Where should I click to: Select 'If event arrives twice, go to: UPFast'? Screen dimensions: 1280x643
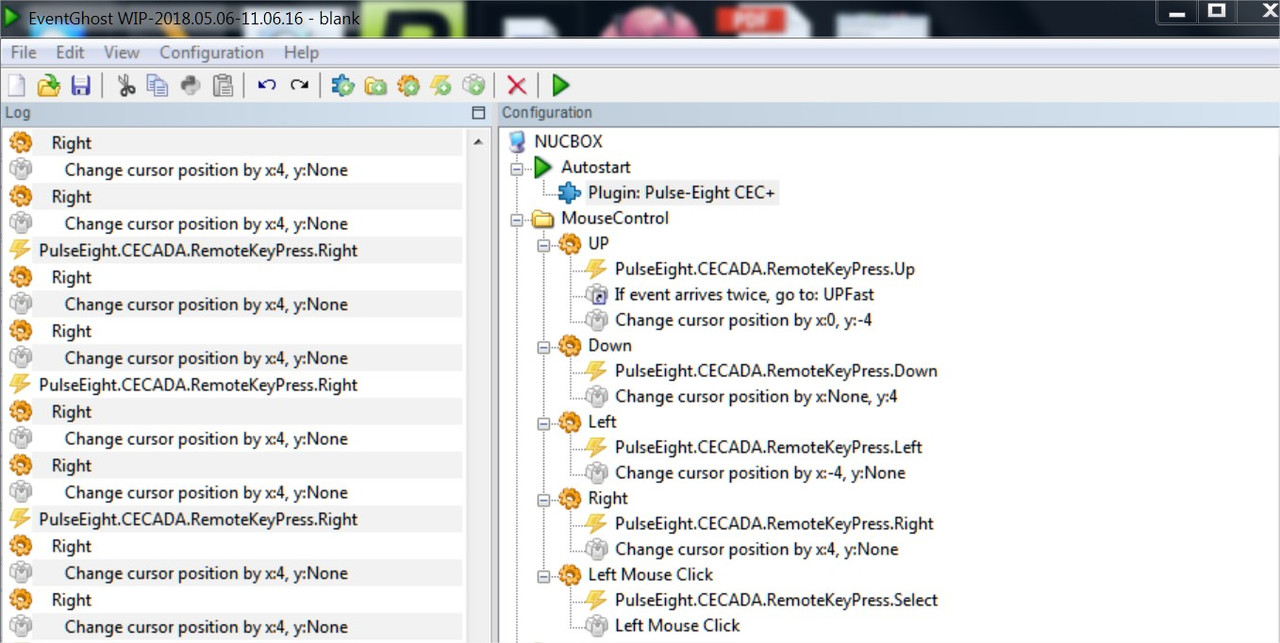pyautogui.click(x=744, y=294)
